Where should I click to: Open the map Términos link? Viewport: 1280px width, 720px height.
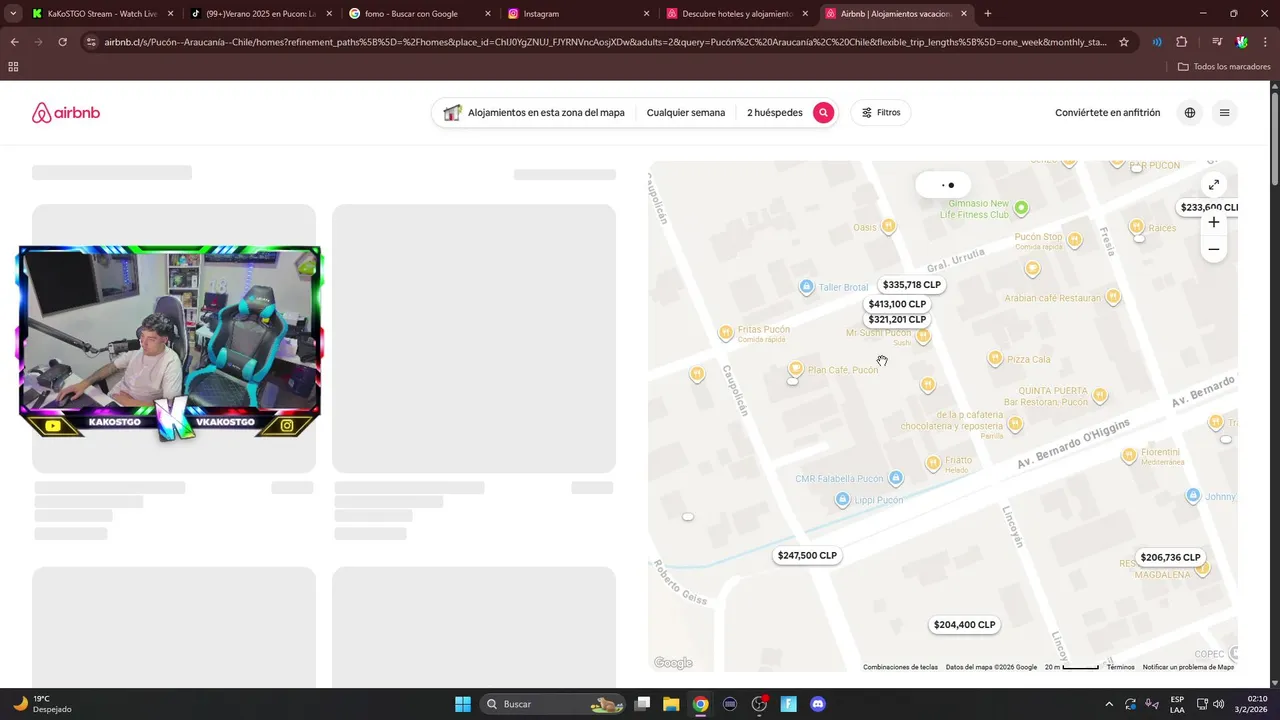[1120, 667]
